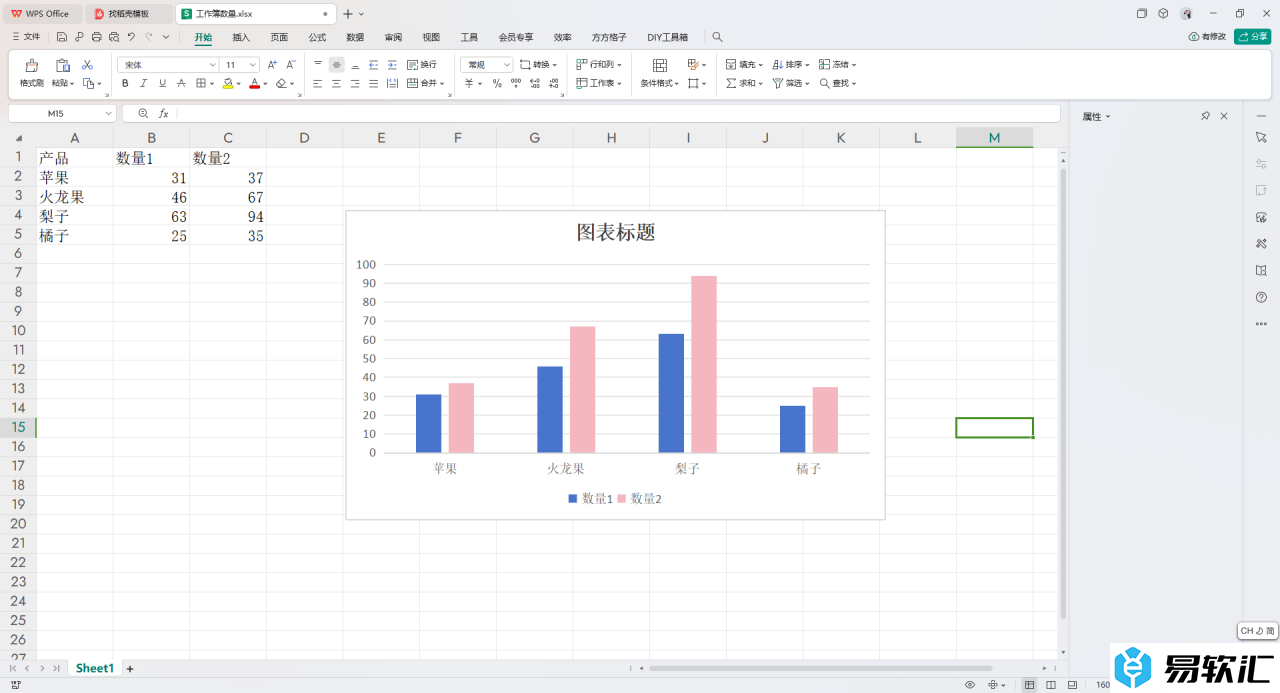Image resolution: width=1280 pixels, height=693 pixels.
Task: Open the font name 宋体 combo box
Action: pyautogui.click(x=168, y=65)
